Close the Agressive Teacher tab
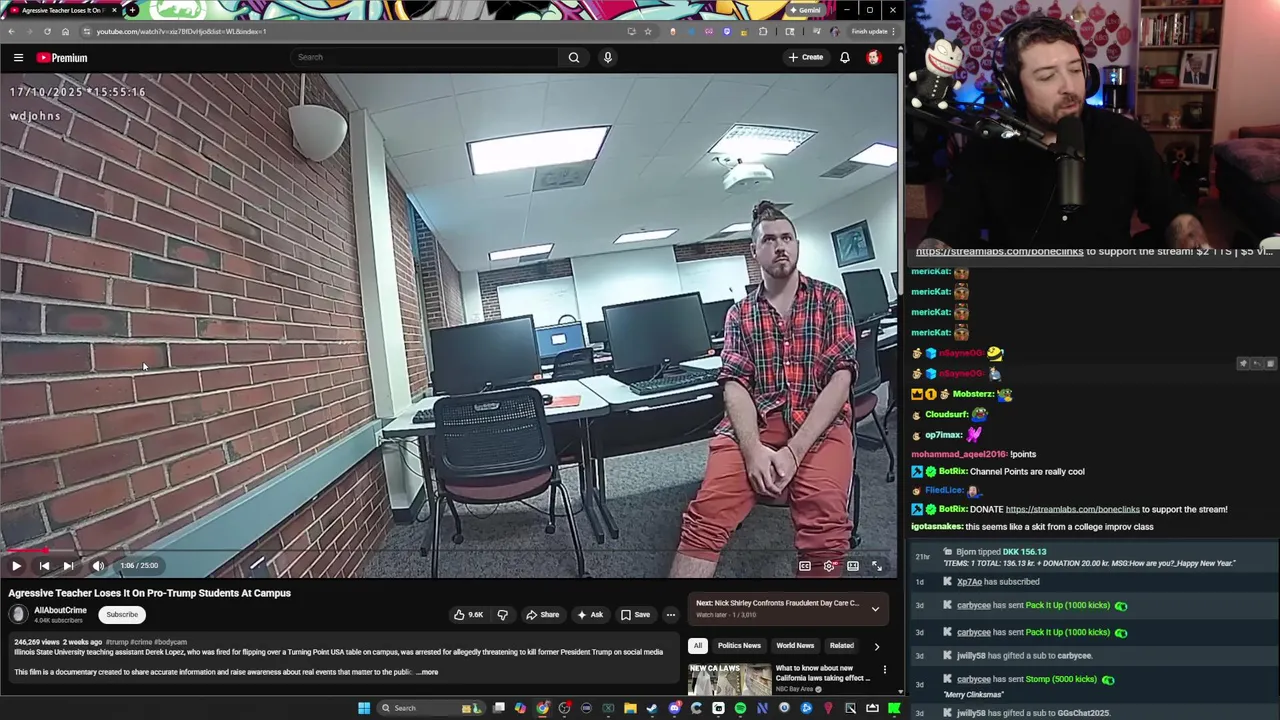 coord(114,10)
